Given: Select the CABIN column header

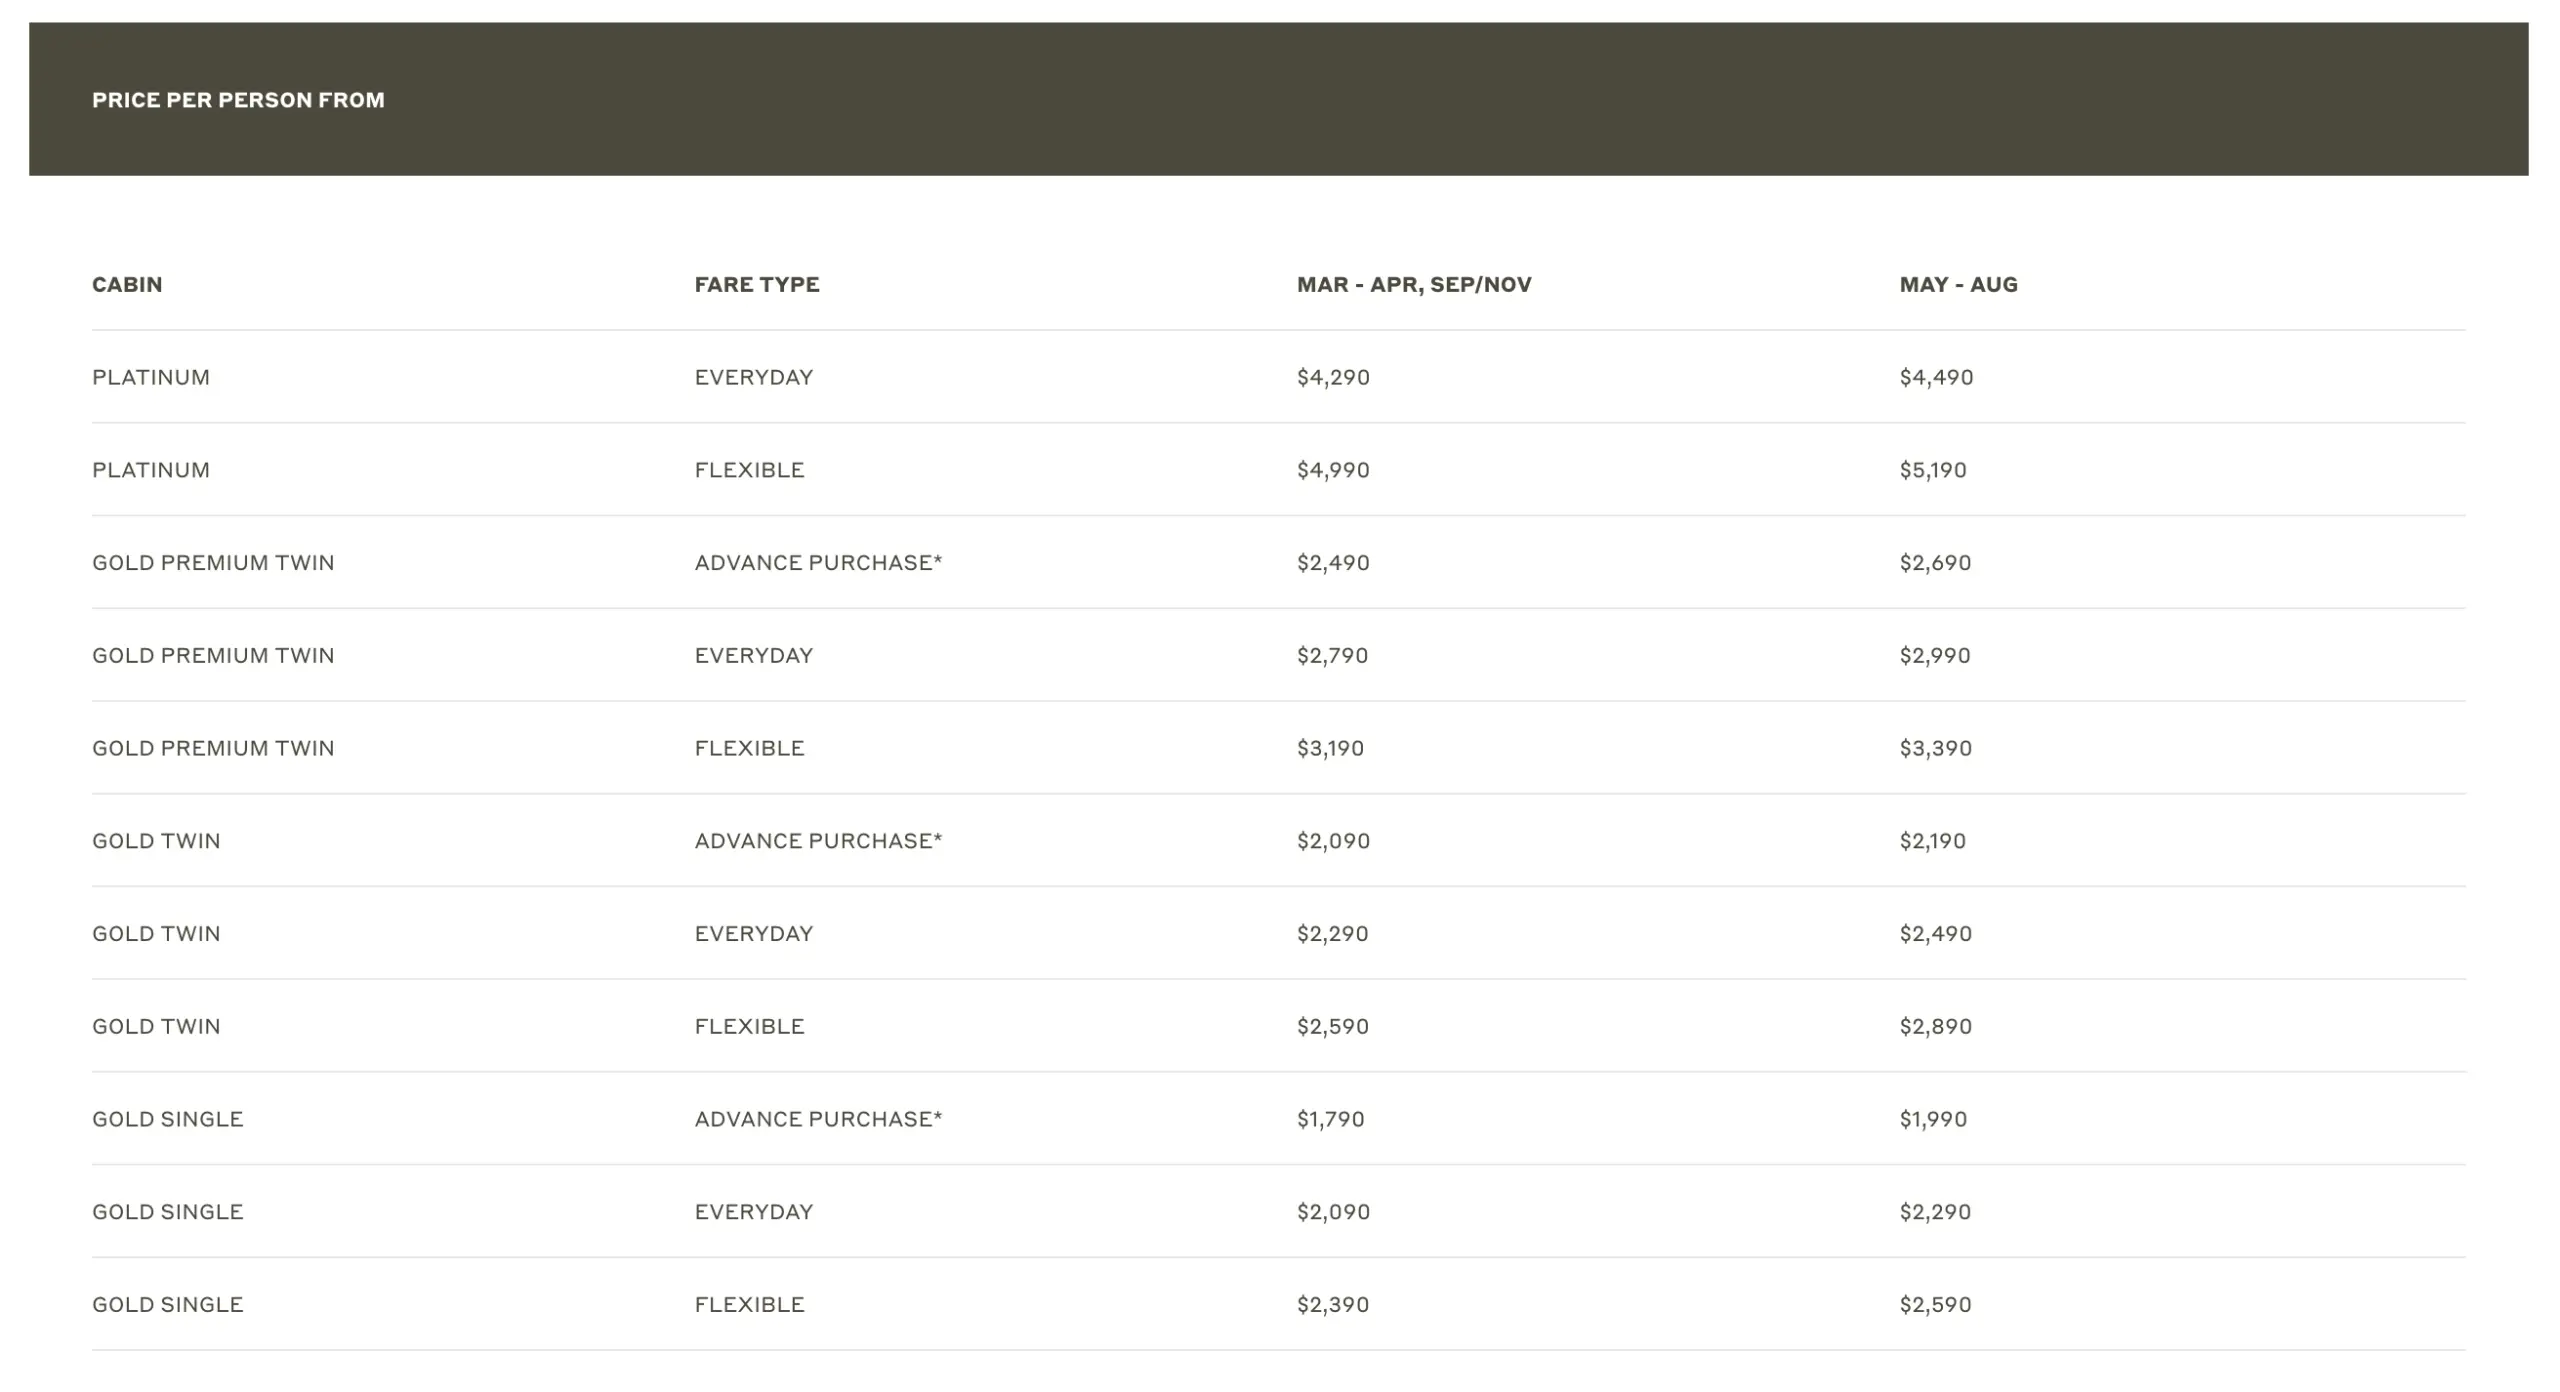Looking at the screenshot, I should pos(127,284).
